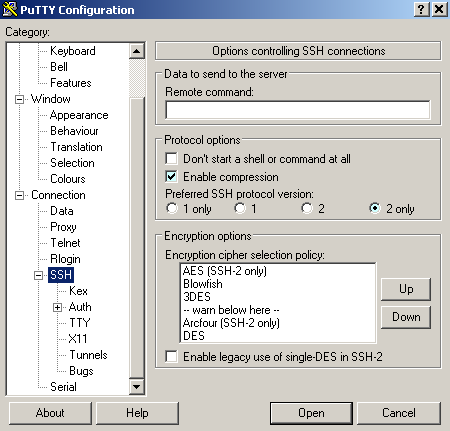Tick 'Don't start a shell or command at all'
The width and height of the screenshot is (450, 431).
(x=171, y=158)
